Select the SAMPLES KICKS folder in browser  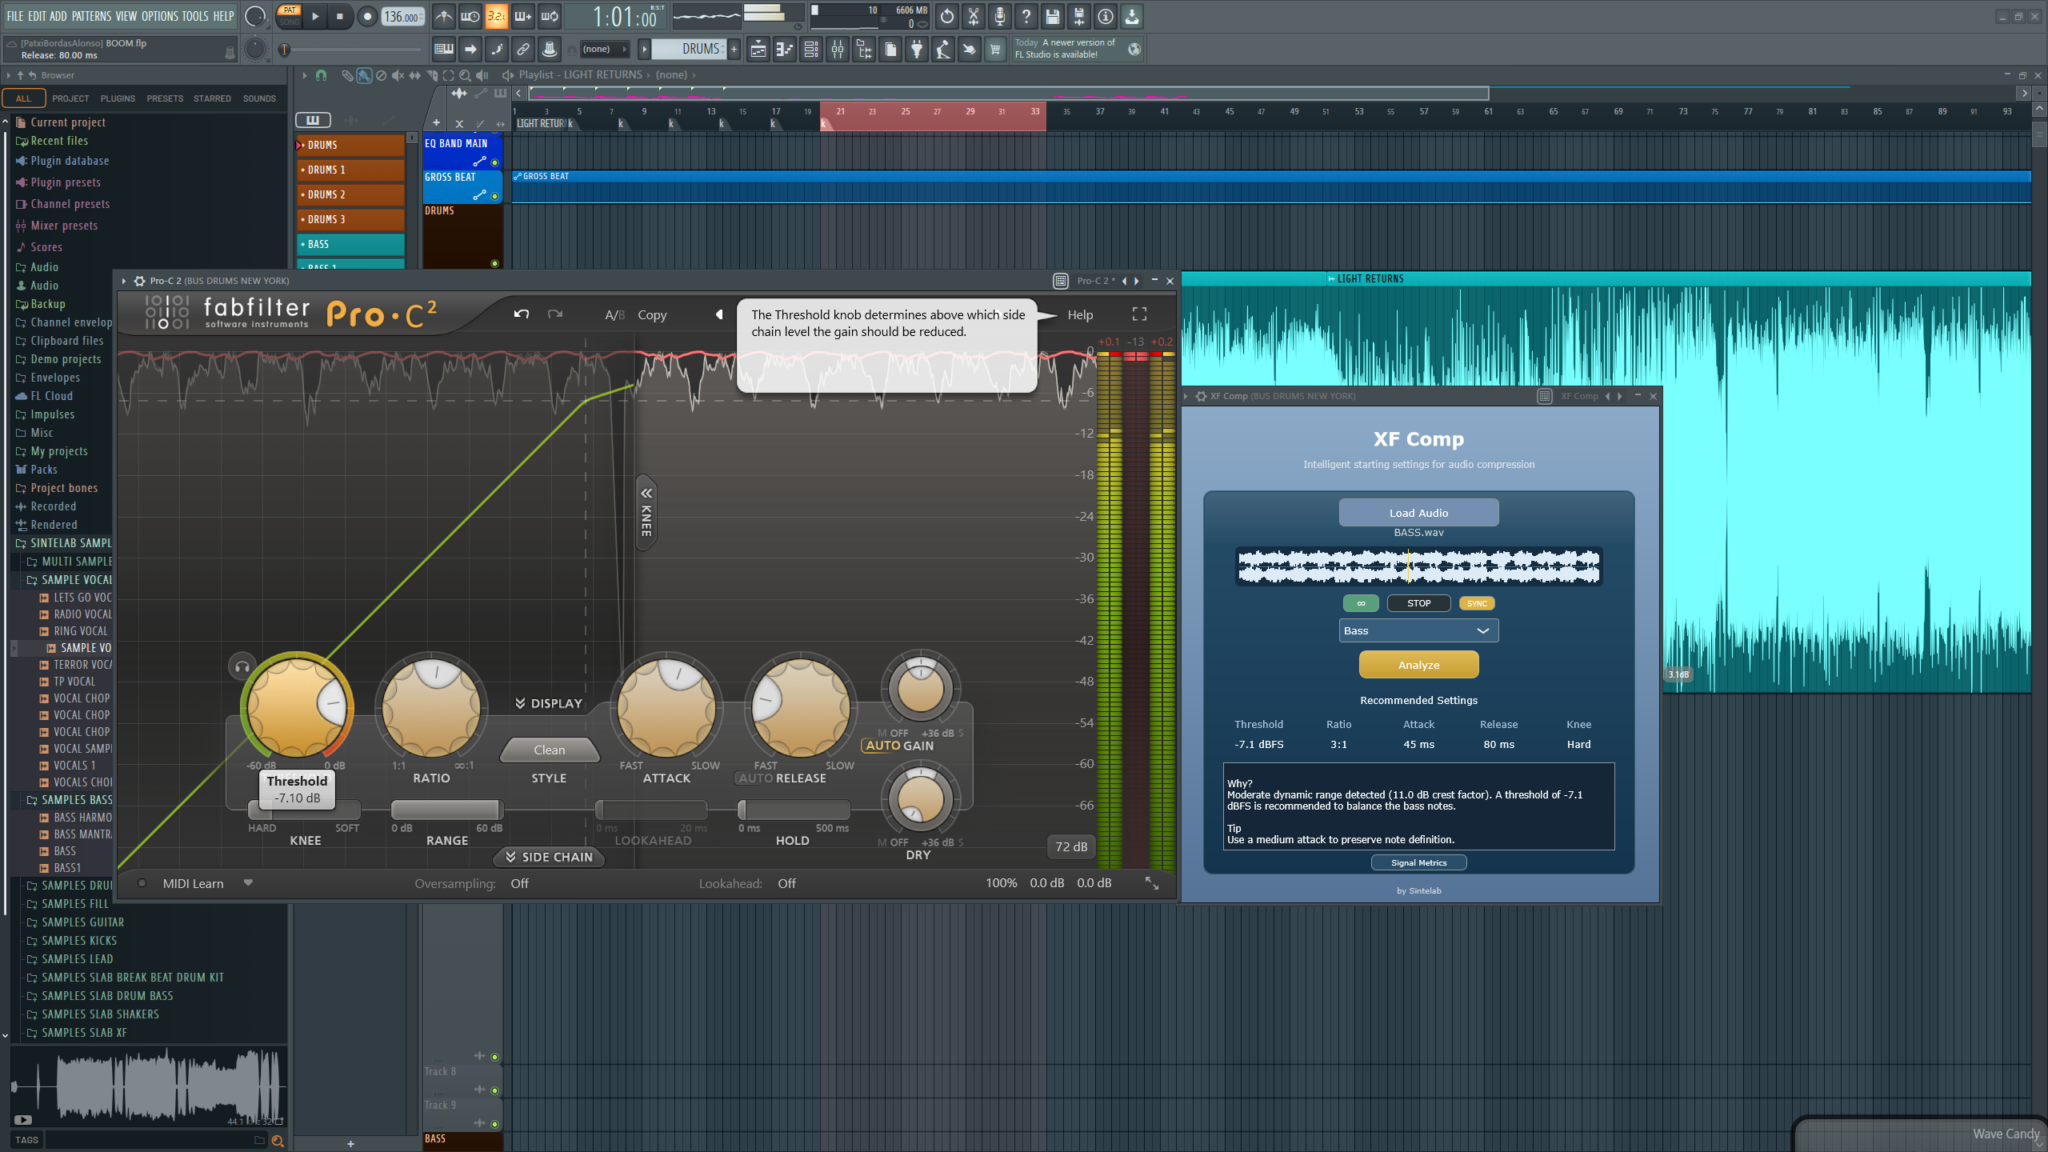pyautogui.click(x=79, y=941)
